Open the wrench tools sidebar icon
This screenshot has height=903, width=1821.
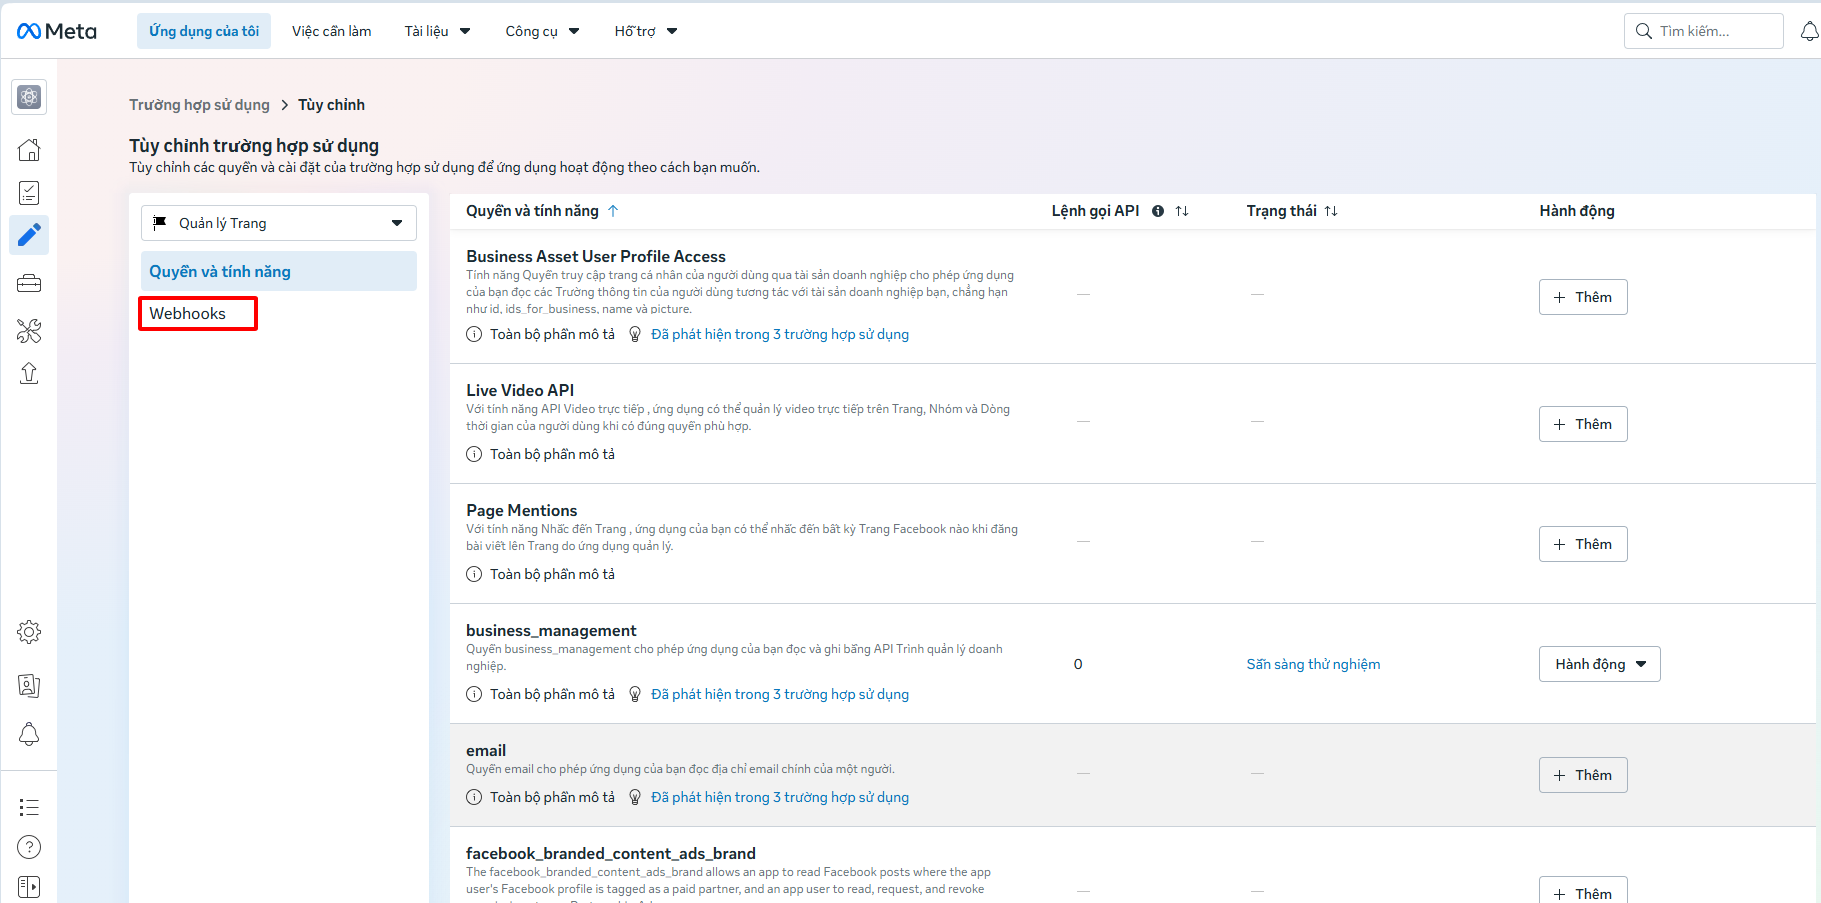tap(29, 331)
